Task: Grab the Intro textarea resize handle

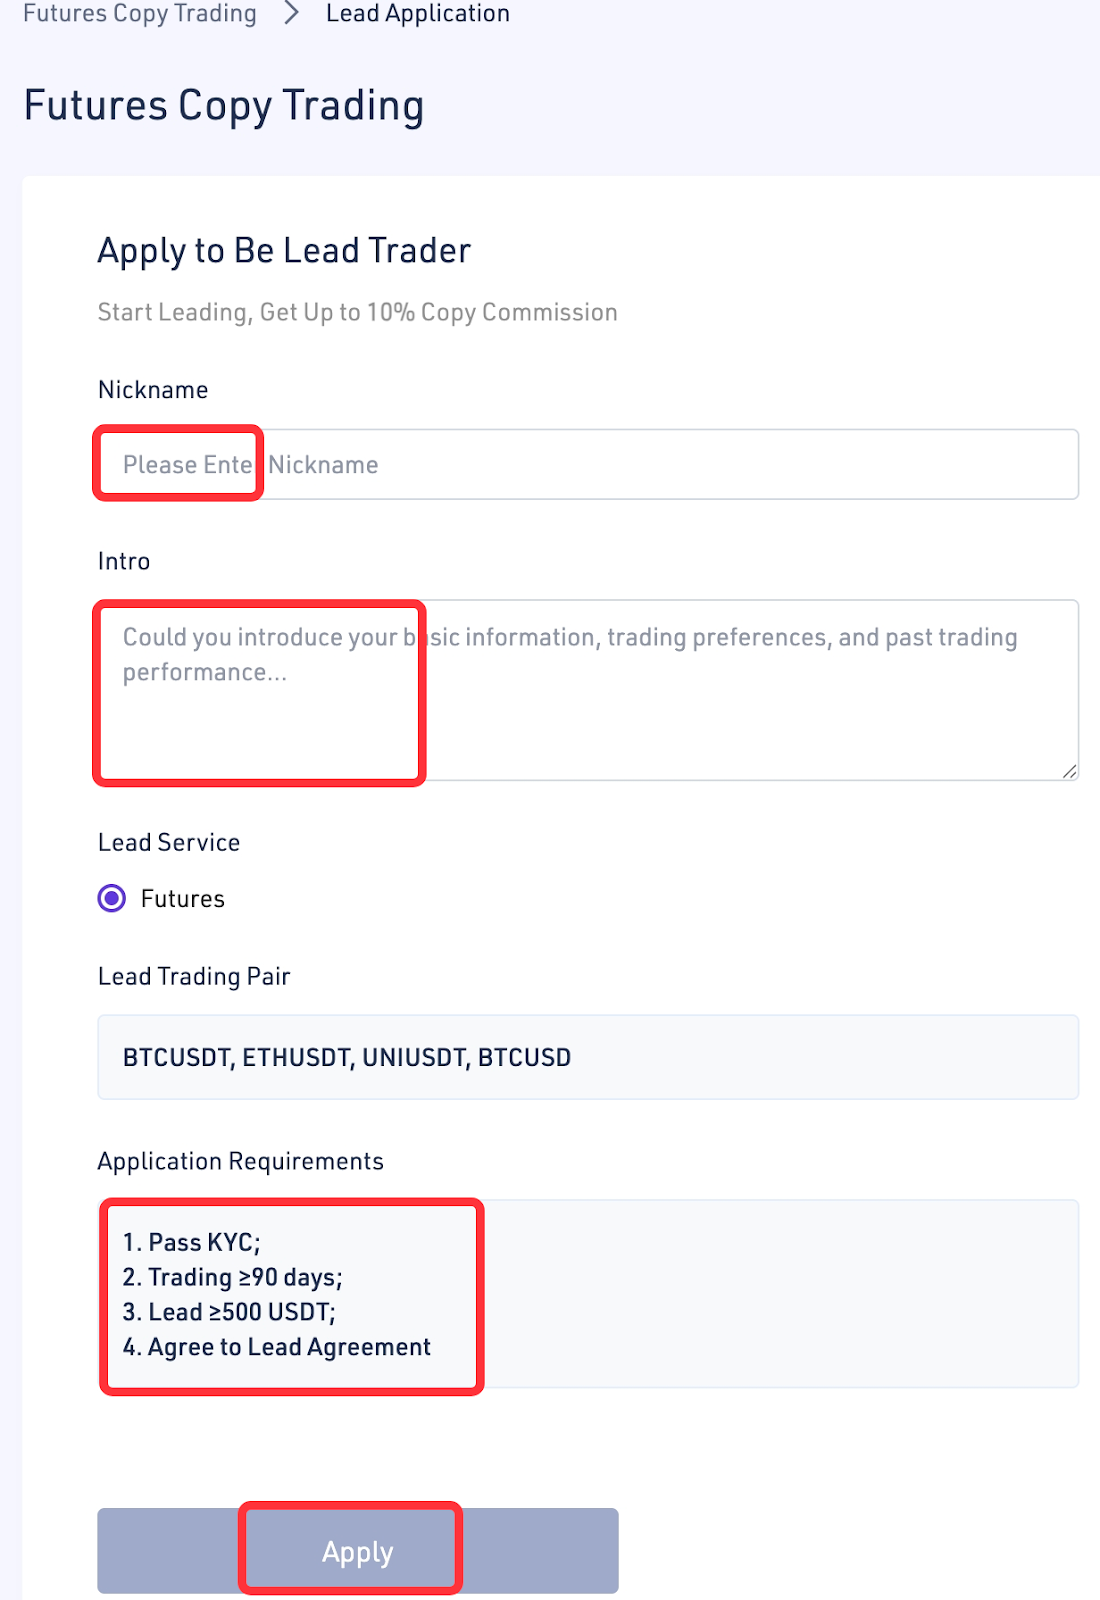Action: [x=1069, y=771]
